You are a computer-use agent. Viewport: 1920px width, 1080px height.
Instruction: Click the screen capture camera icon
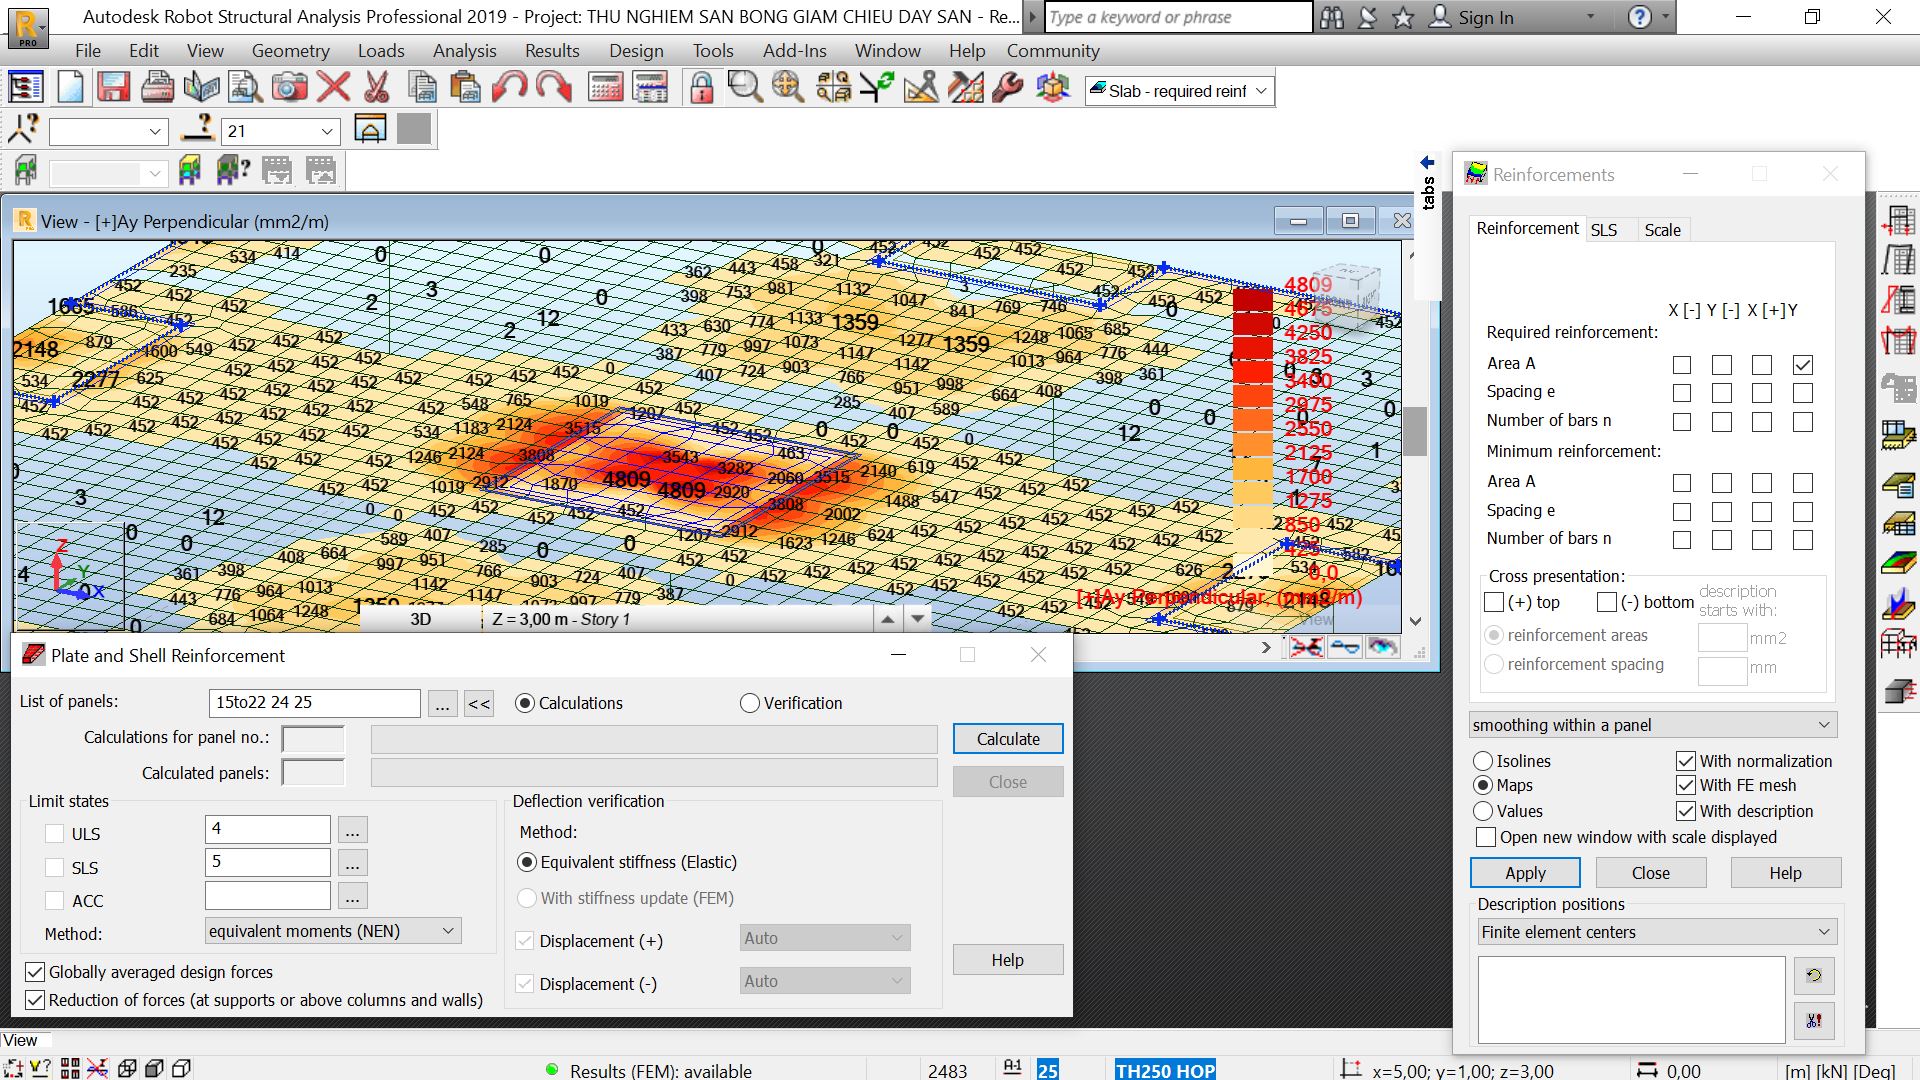pyautogui.click(x=290, y=89)
